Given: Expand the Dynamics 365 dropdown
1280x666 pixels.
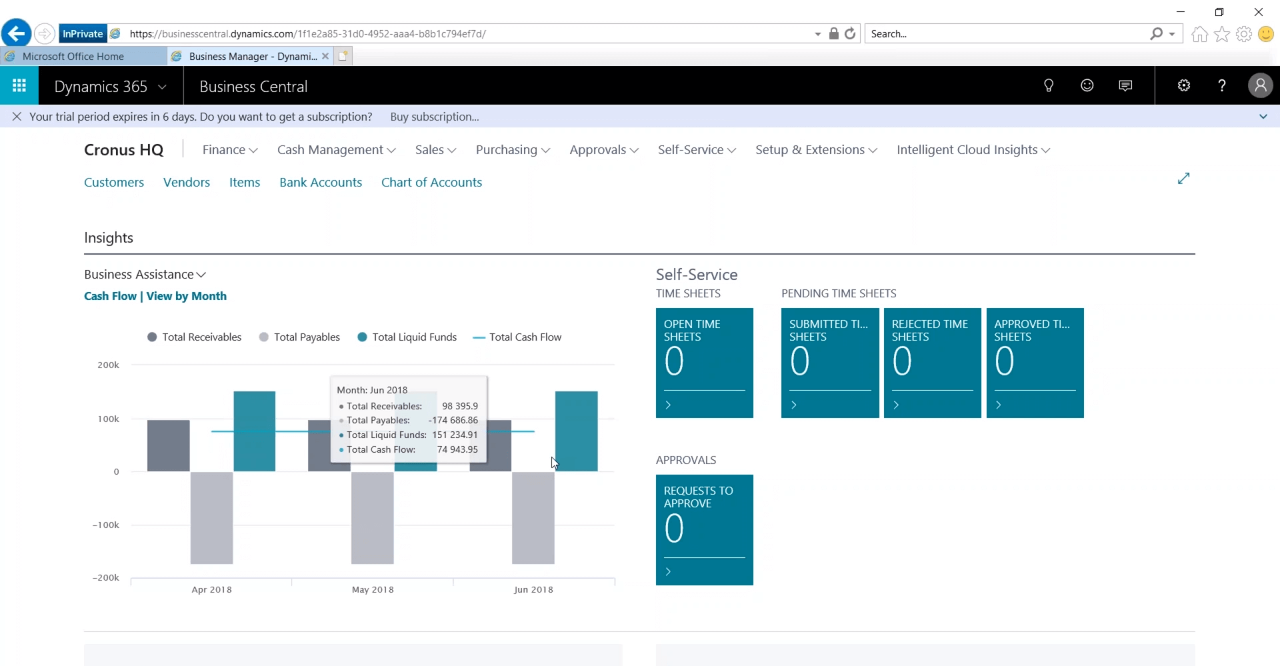Looking at the screenshot, I should pos(162,87).
